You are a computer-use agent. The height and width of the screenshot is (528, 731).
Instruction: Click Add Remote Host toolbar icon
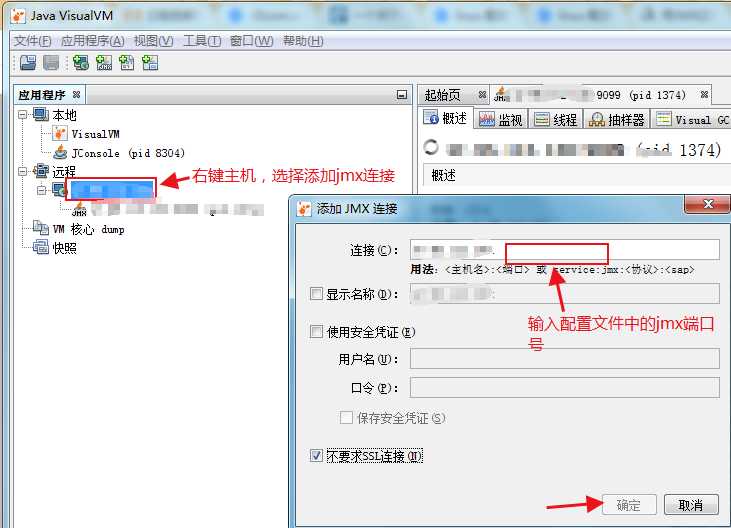pyautogui.click(x=81, y=62)
